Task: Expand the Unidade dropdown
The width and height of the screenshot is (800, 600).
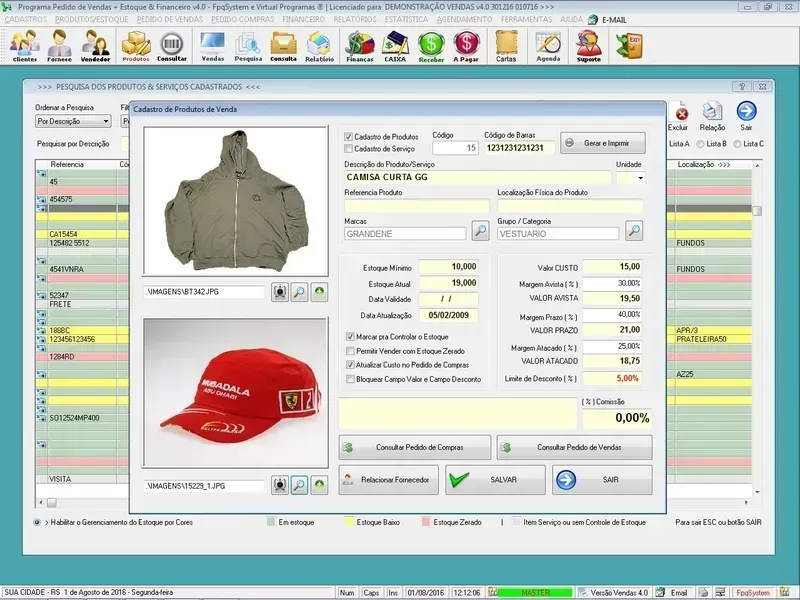Action: (x=640, y=178)
